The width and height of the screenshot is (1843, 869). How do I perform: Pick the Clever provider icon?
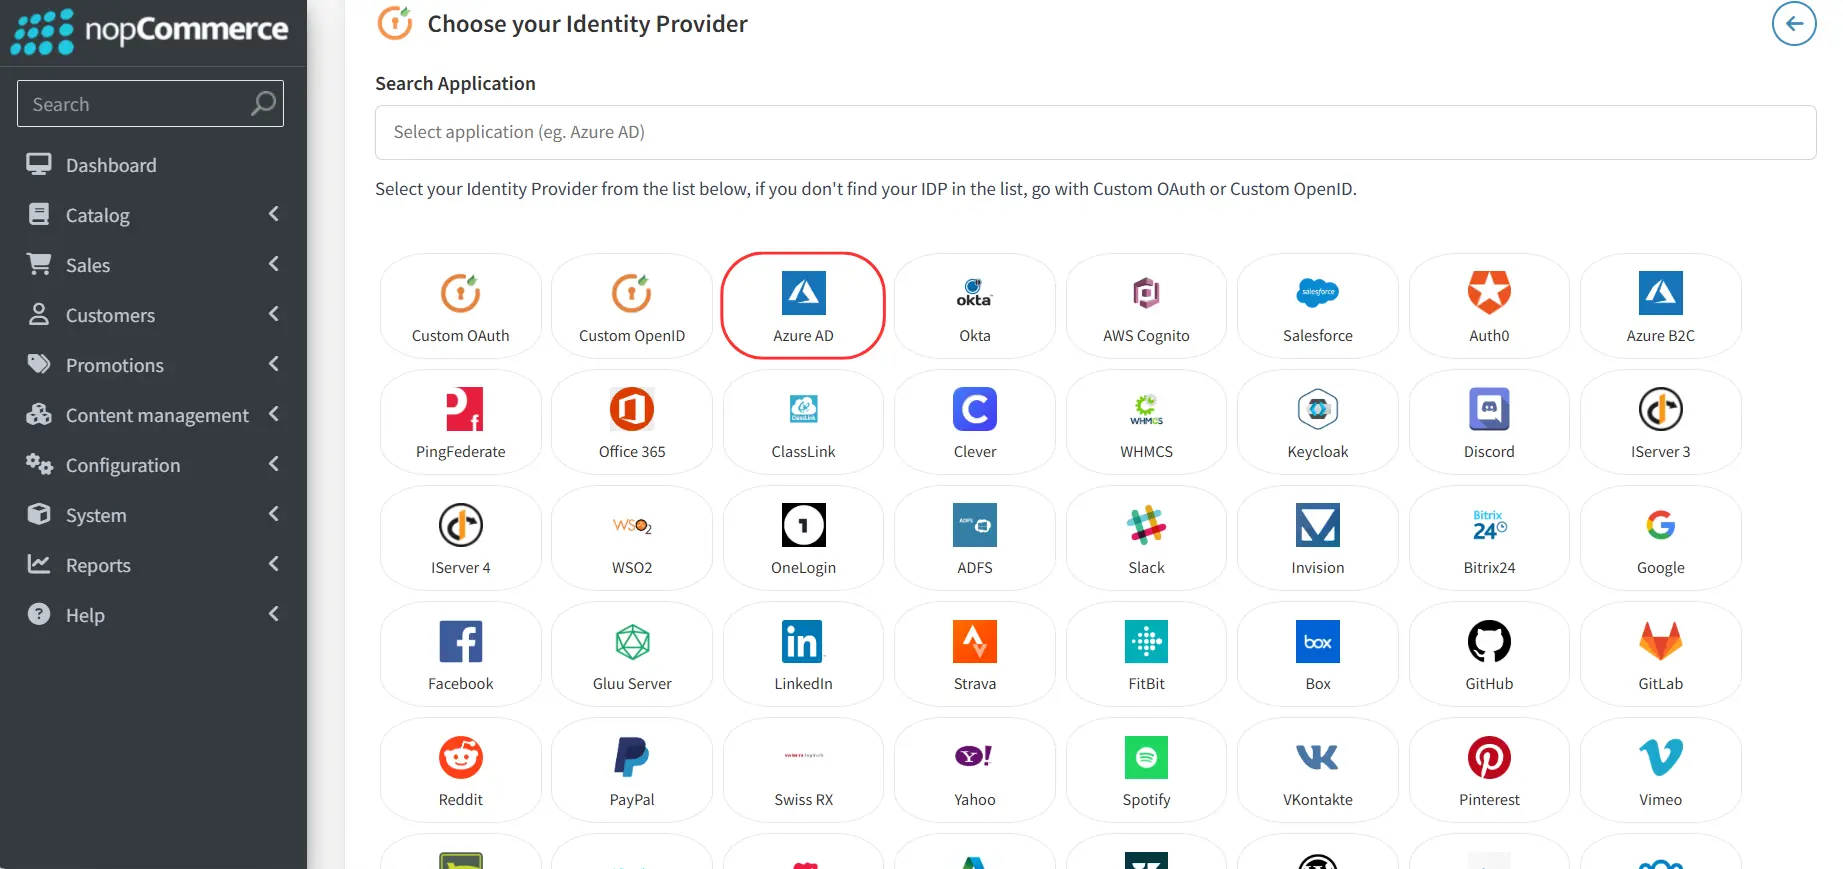[x=975, y=409]
